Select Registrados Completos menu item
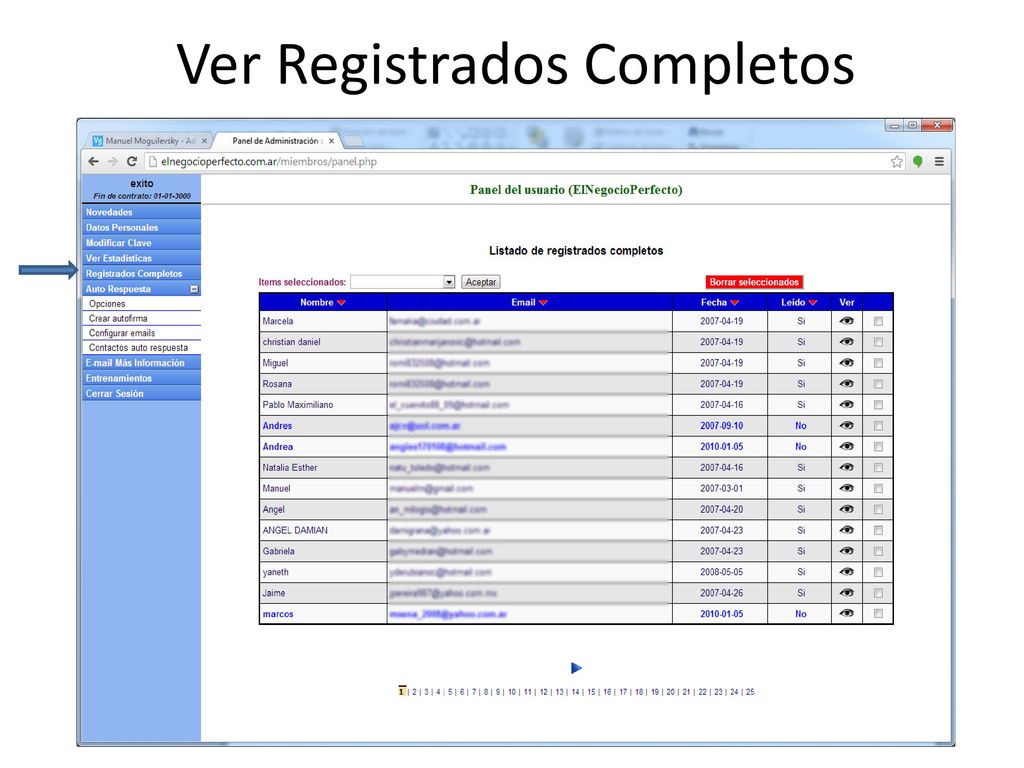 [141, 274]
